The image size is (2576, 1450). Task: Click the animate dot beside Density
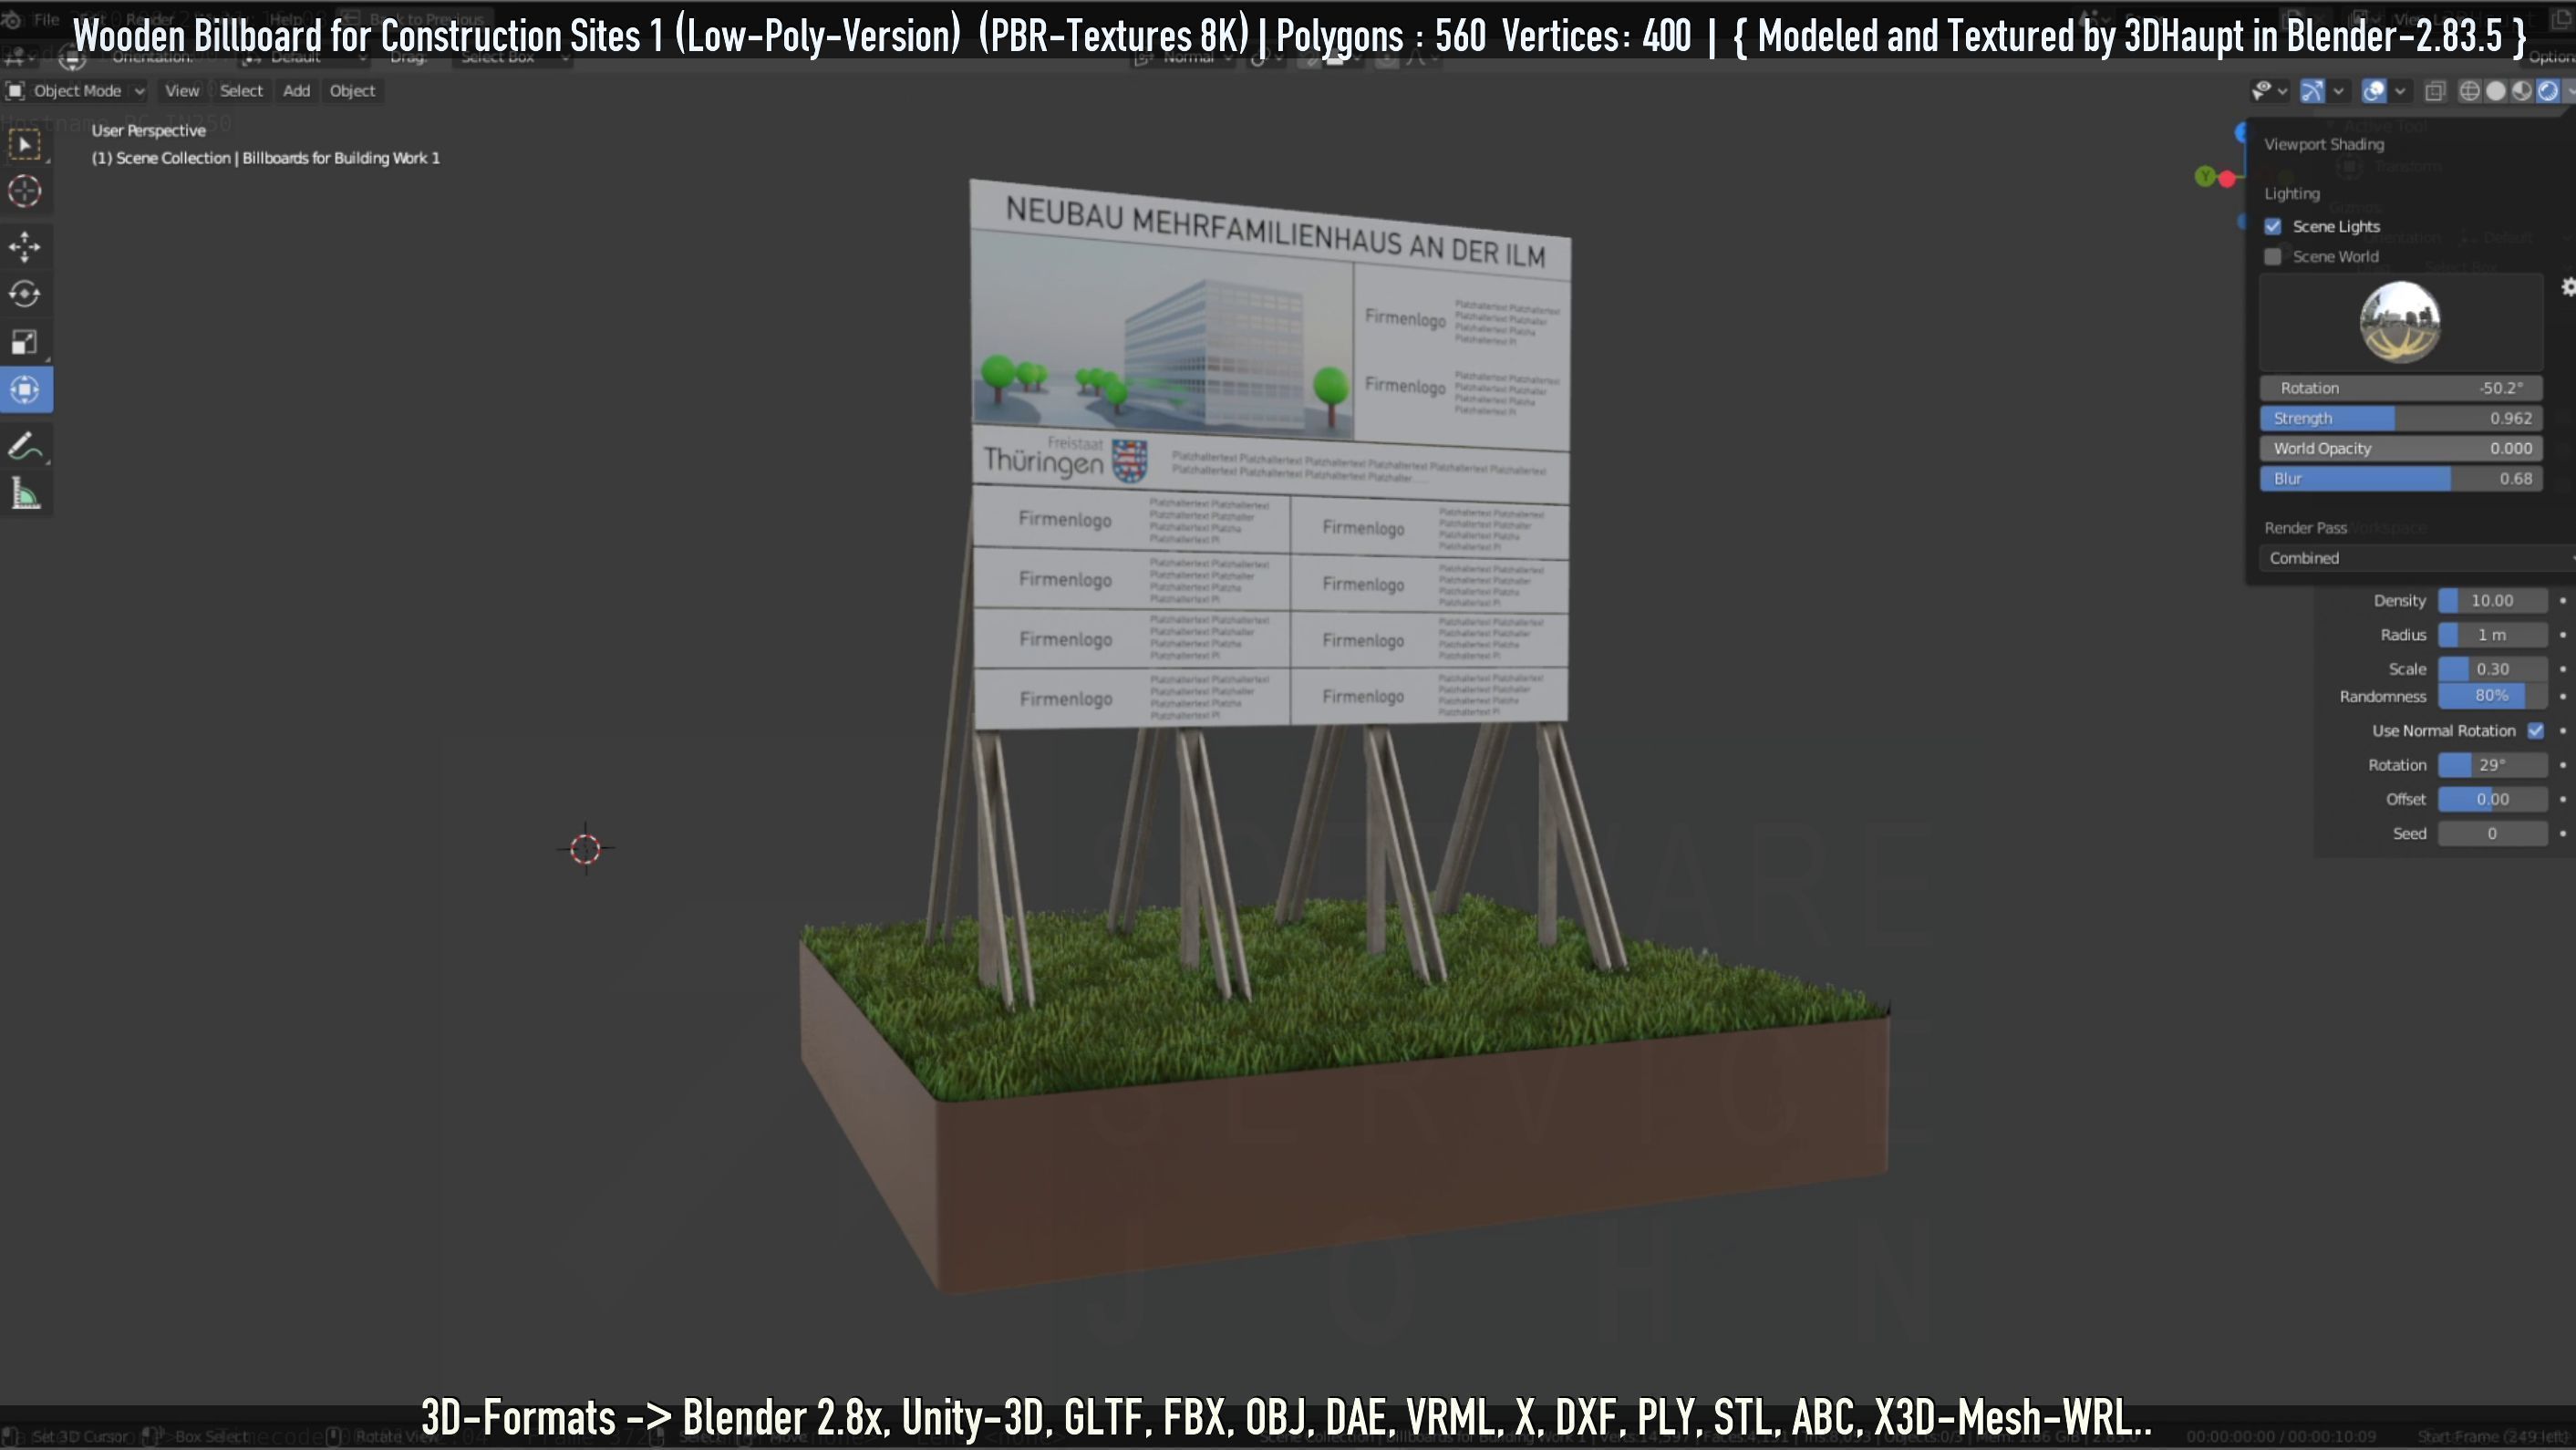point(2563,601)
